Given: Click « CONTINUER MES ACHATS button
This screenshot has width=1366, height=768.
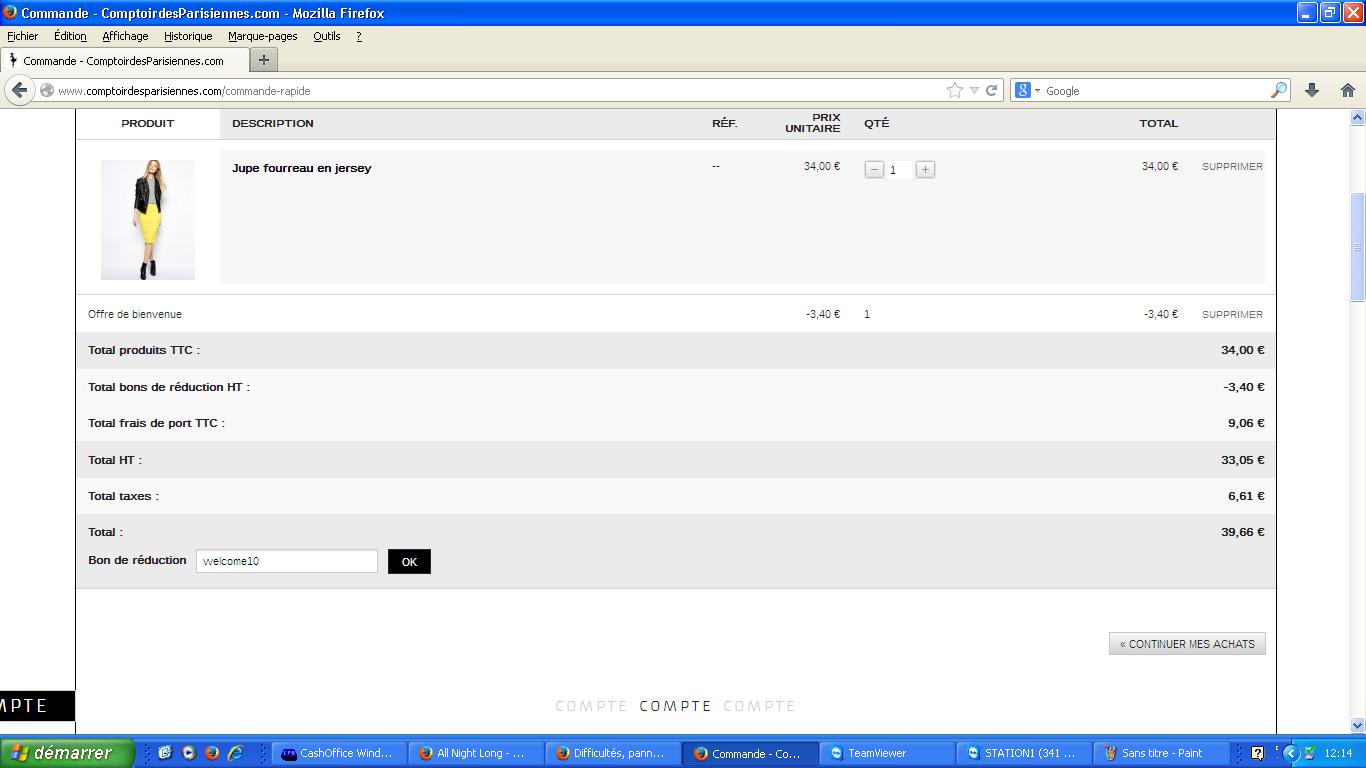Looking at the screenshot, I should 1187,644.
